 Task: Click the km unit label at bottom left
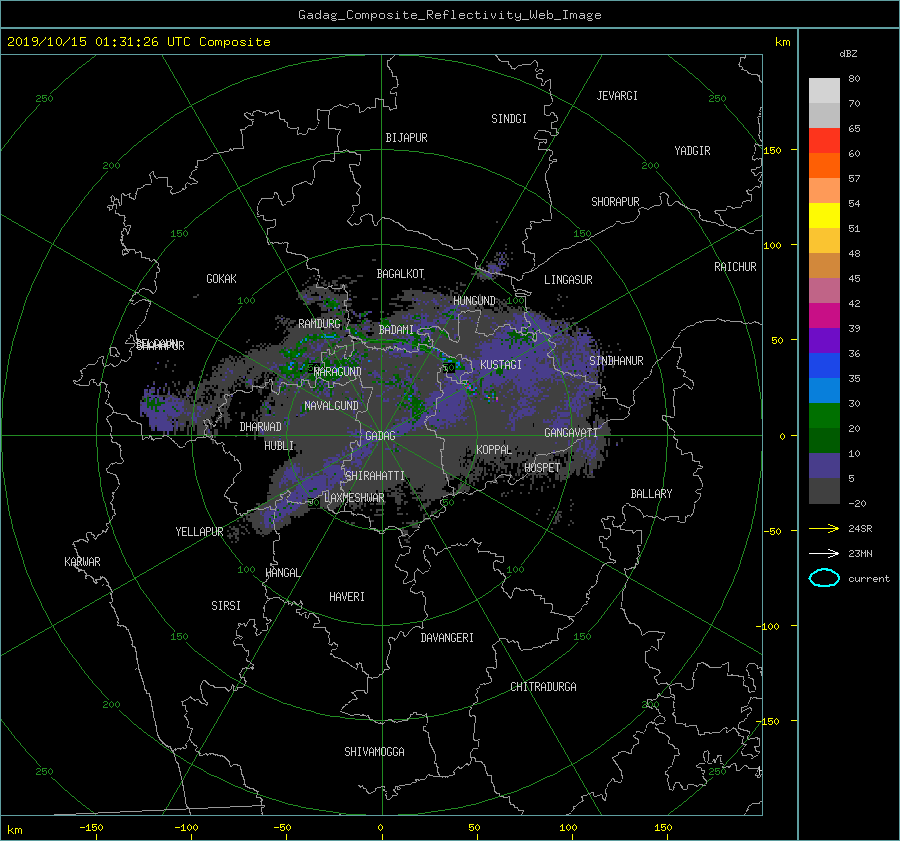[x=14, y=830]
